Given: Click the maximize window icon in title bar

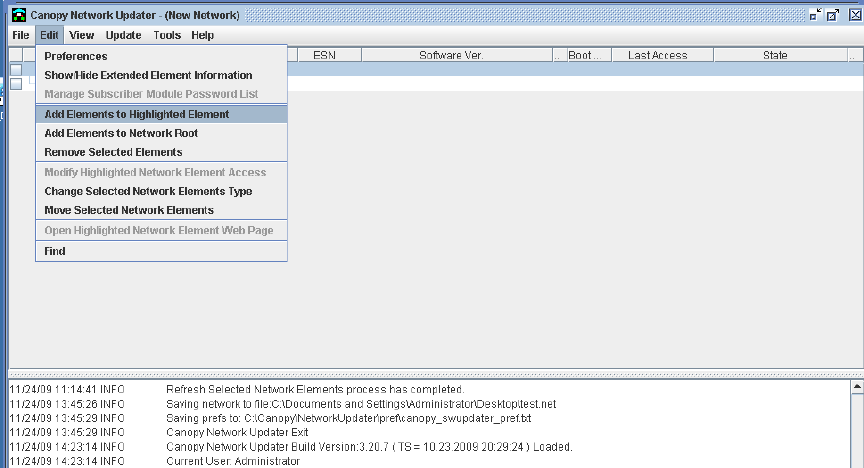Looking at the screenshot, I should (x=833, y=15).
